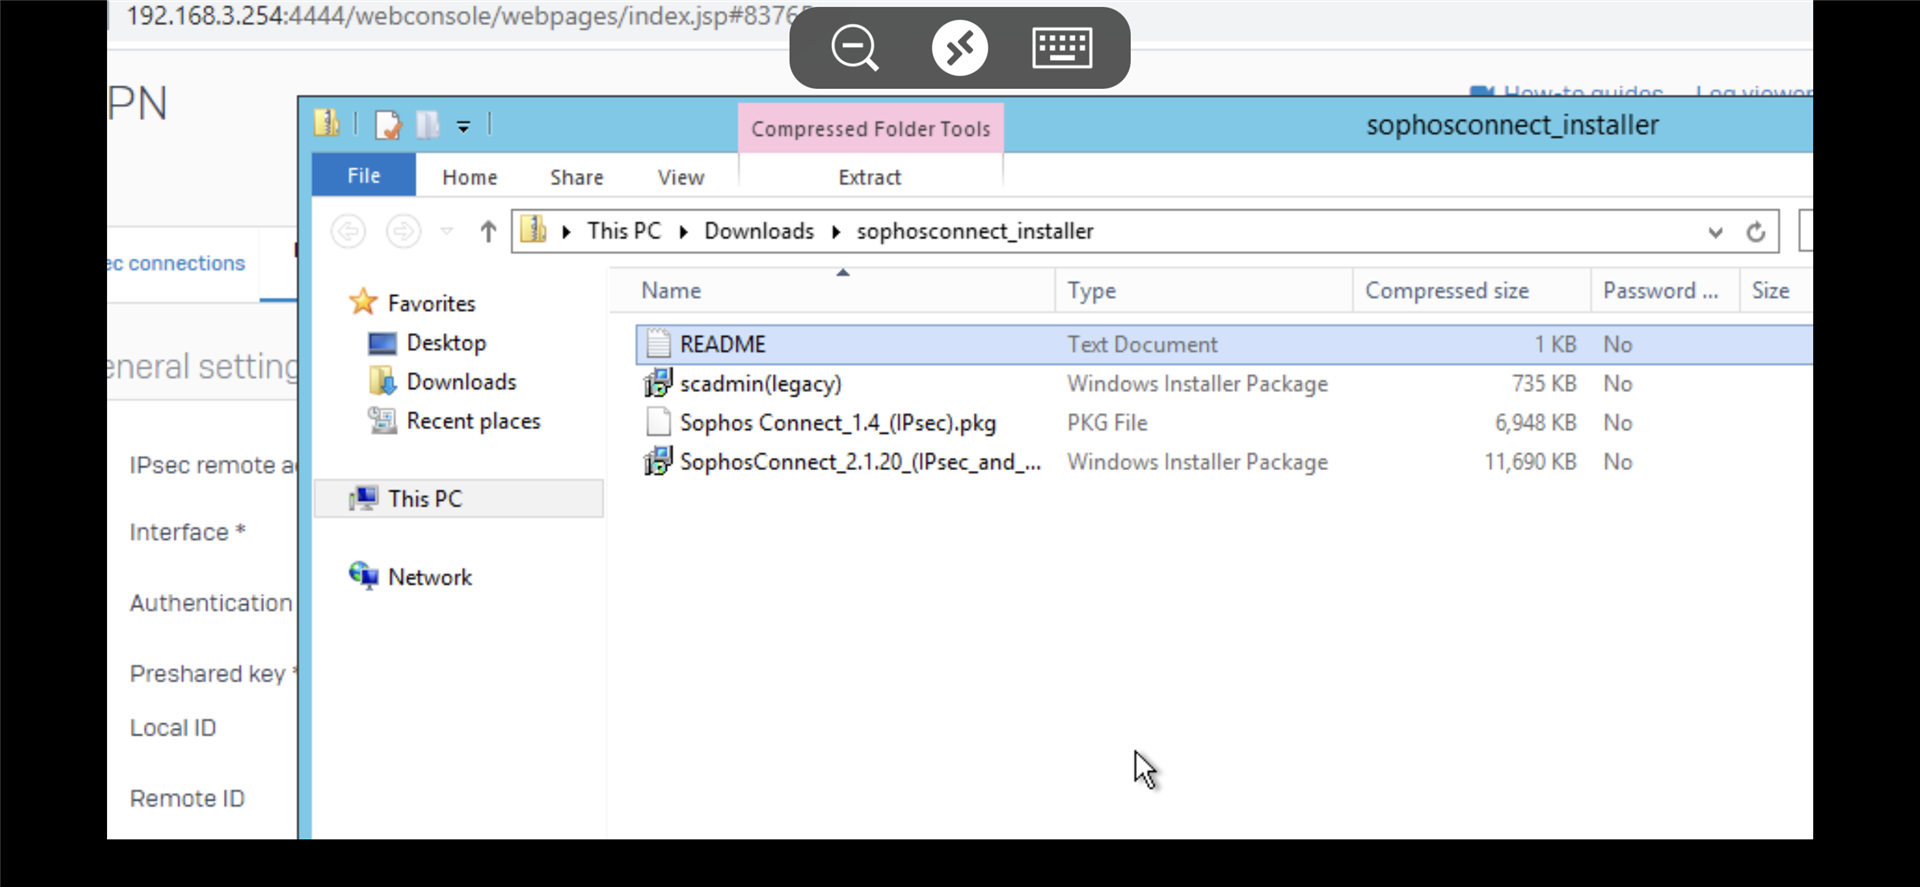Image resolution: width=1920 pixels, height=887 pixels.
Task: Click the Recent places icon in Favorites
Action: click(382, 420)
